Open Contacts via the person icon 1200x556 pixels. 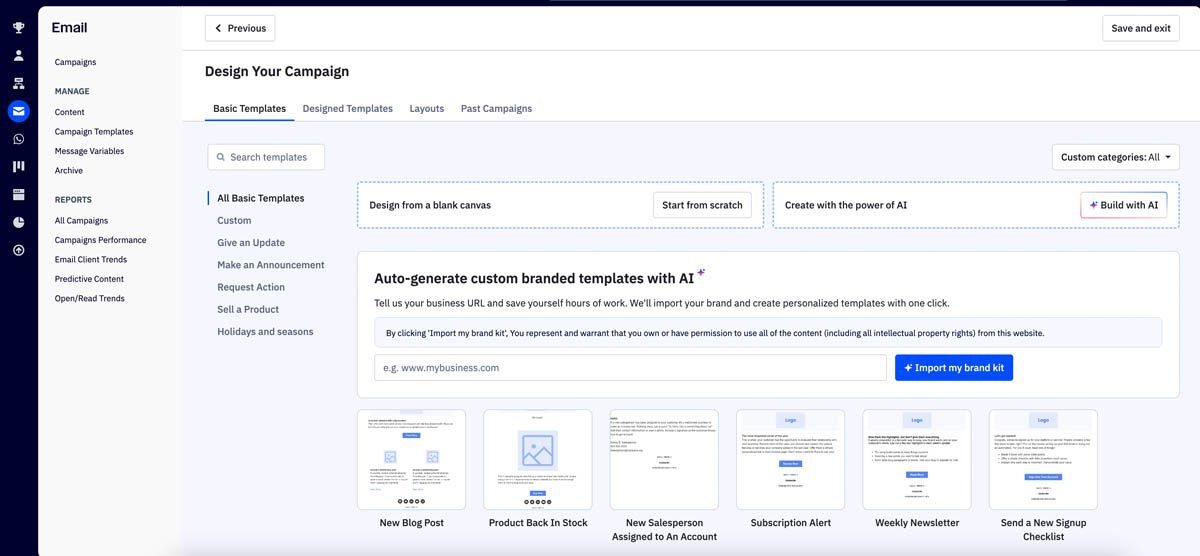point(18,56)
